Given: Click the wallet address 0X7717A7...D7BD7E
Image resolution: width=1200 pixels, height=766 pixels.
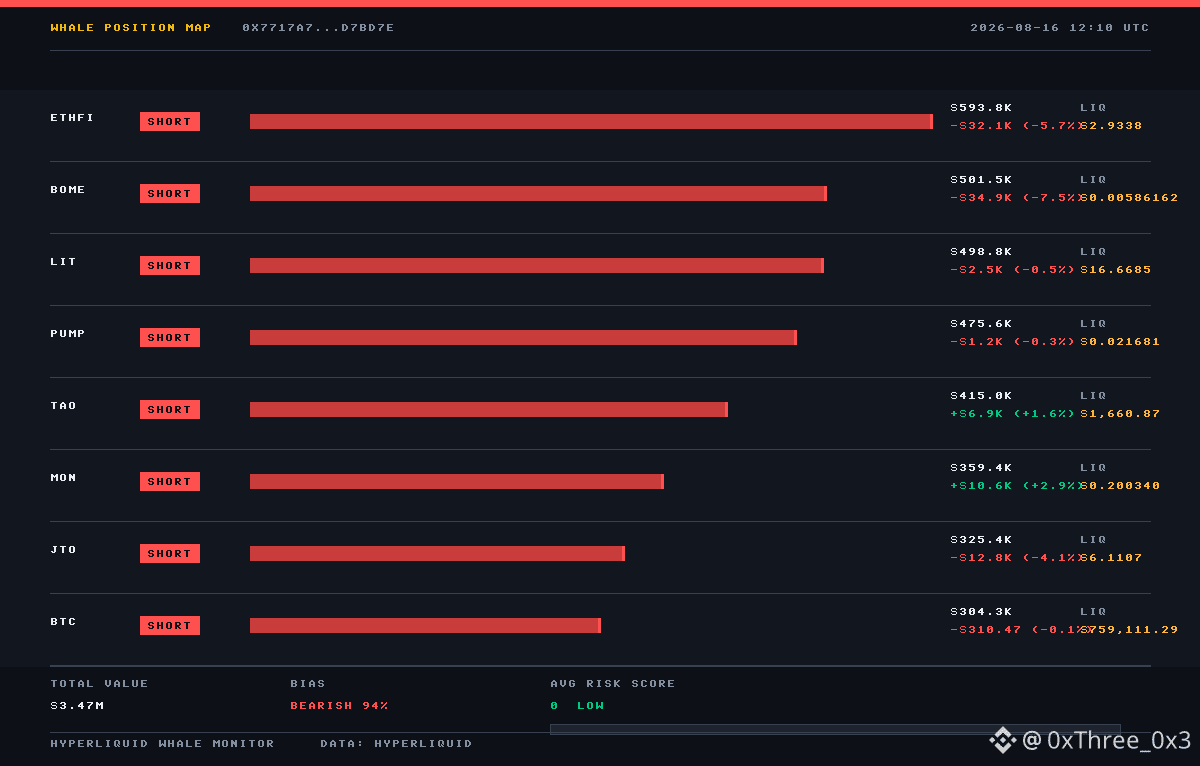Looking at the screenshot, I should (x=318, y=28).
